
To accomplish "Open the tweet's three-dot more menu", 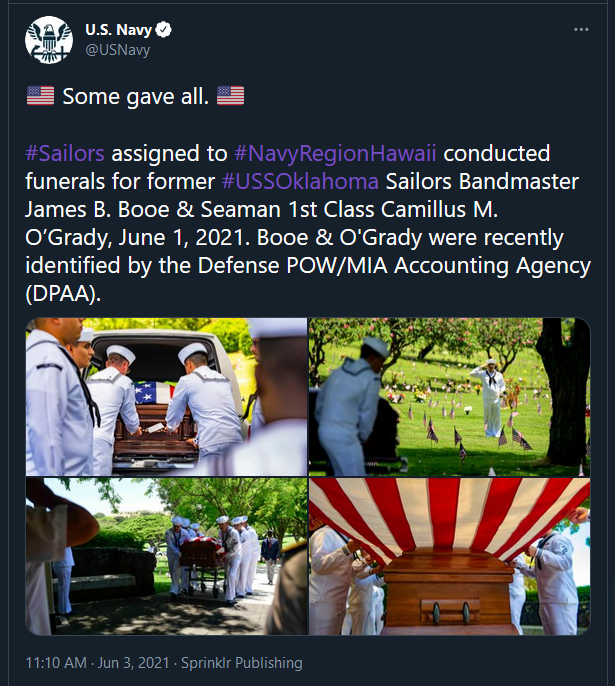I will tap(581, 29).
